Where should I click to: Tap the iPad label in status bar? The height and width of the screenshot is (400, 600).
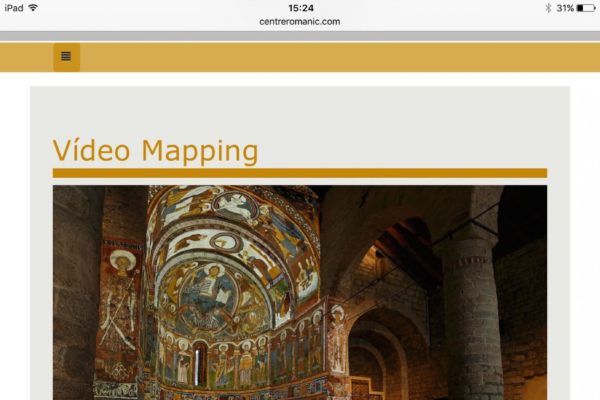(x=14, y=8)
